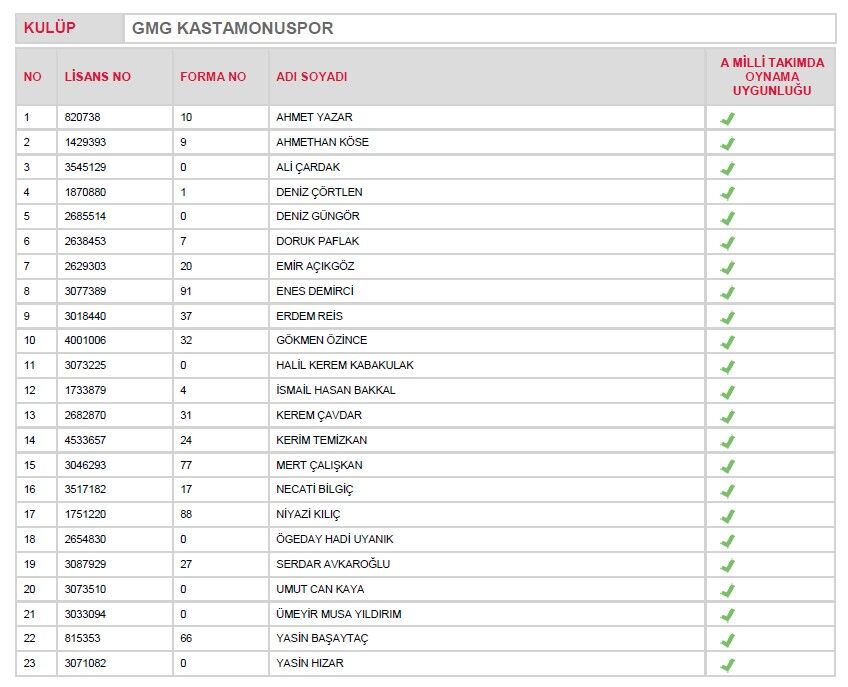Click the GMG KASTAMONUSPOR club name
The width and height of the screenshot is (848, 687).
pyautogui.click(x=233, y=28)
